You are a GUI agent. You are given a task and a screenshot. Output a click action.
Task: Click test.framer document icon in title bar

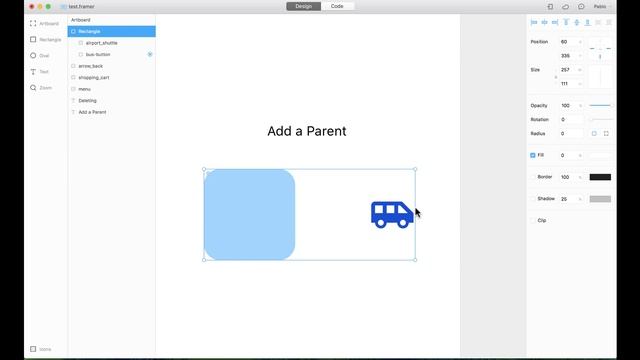(x=63, y=7)
